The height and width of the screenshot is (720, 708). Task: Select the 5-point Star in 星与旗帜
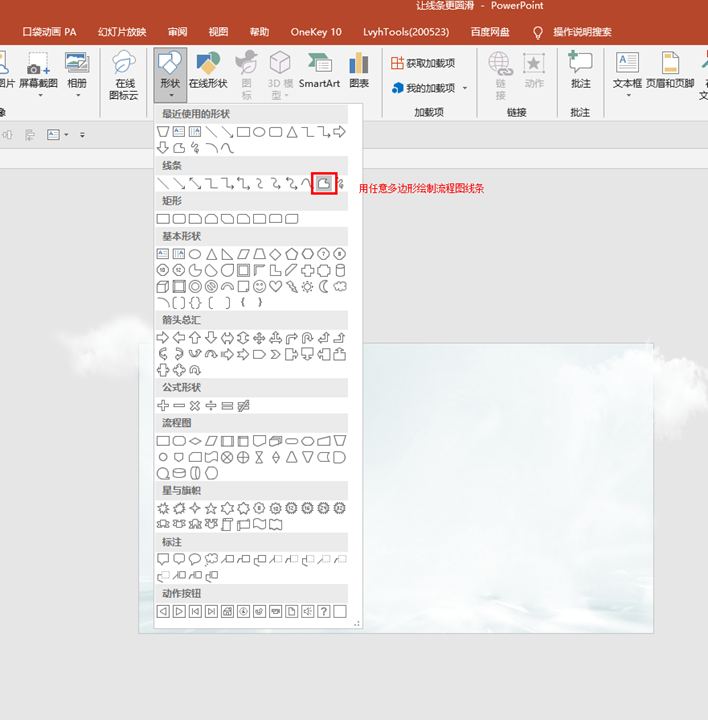pyautogui.click(x=211, y=508)
